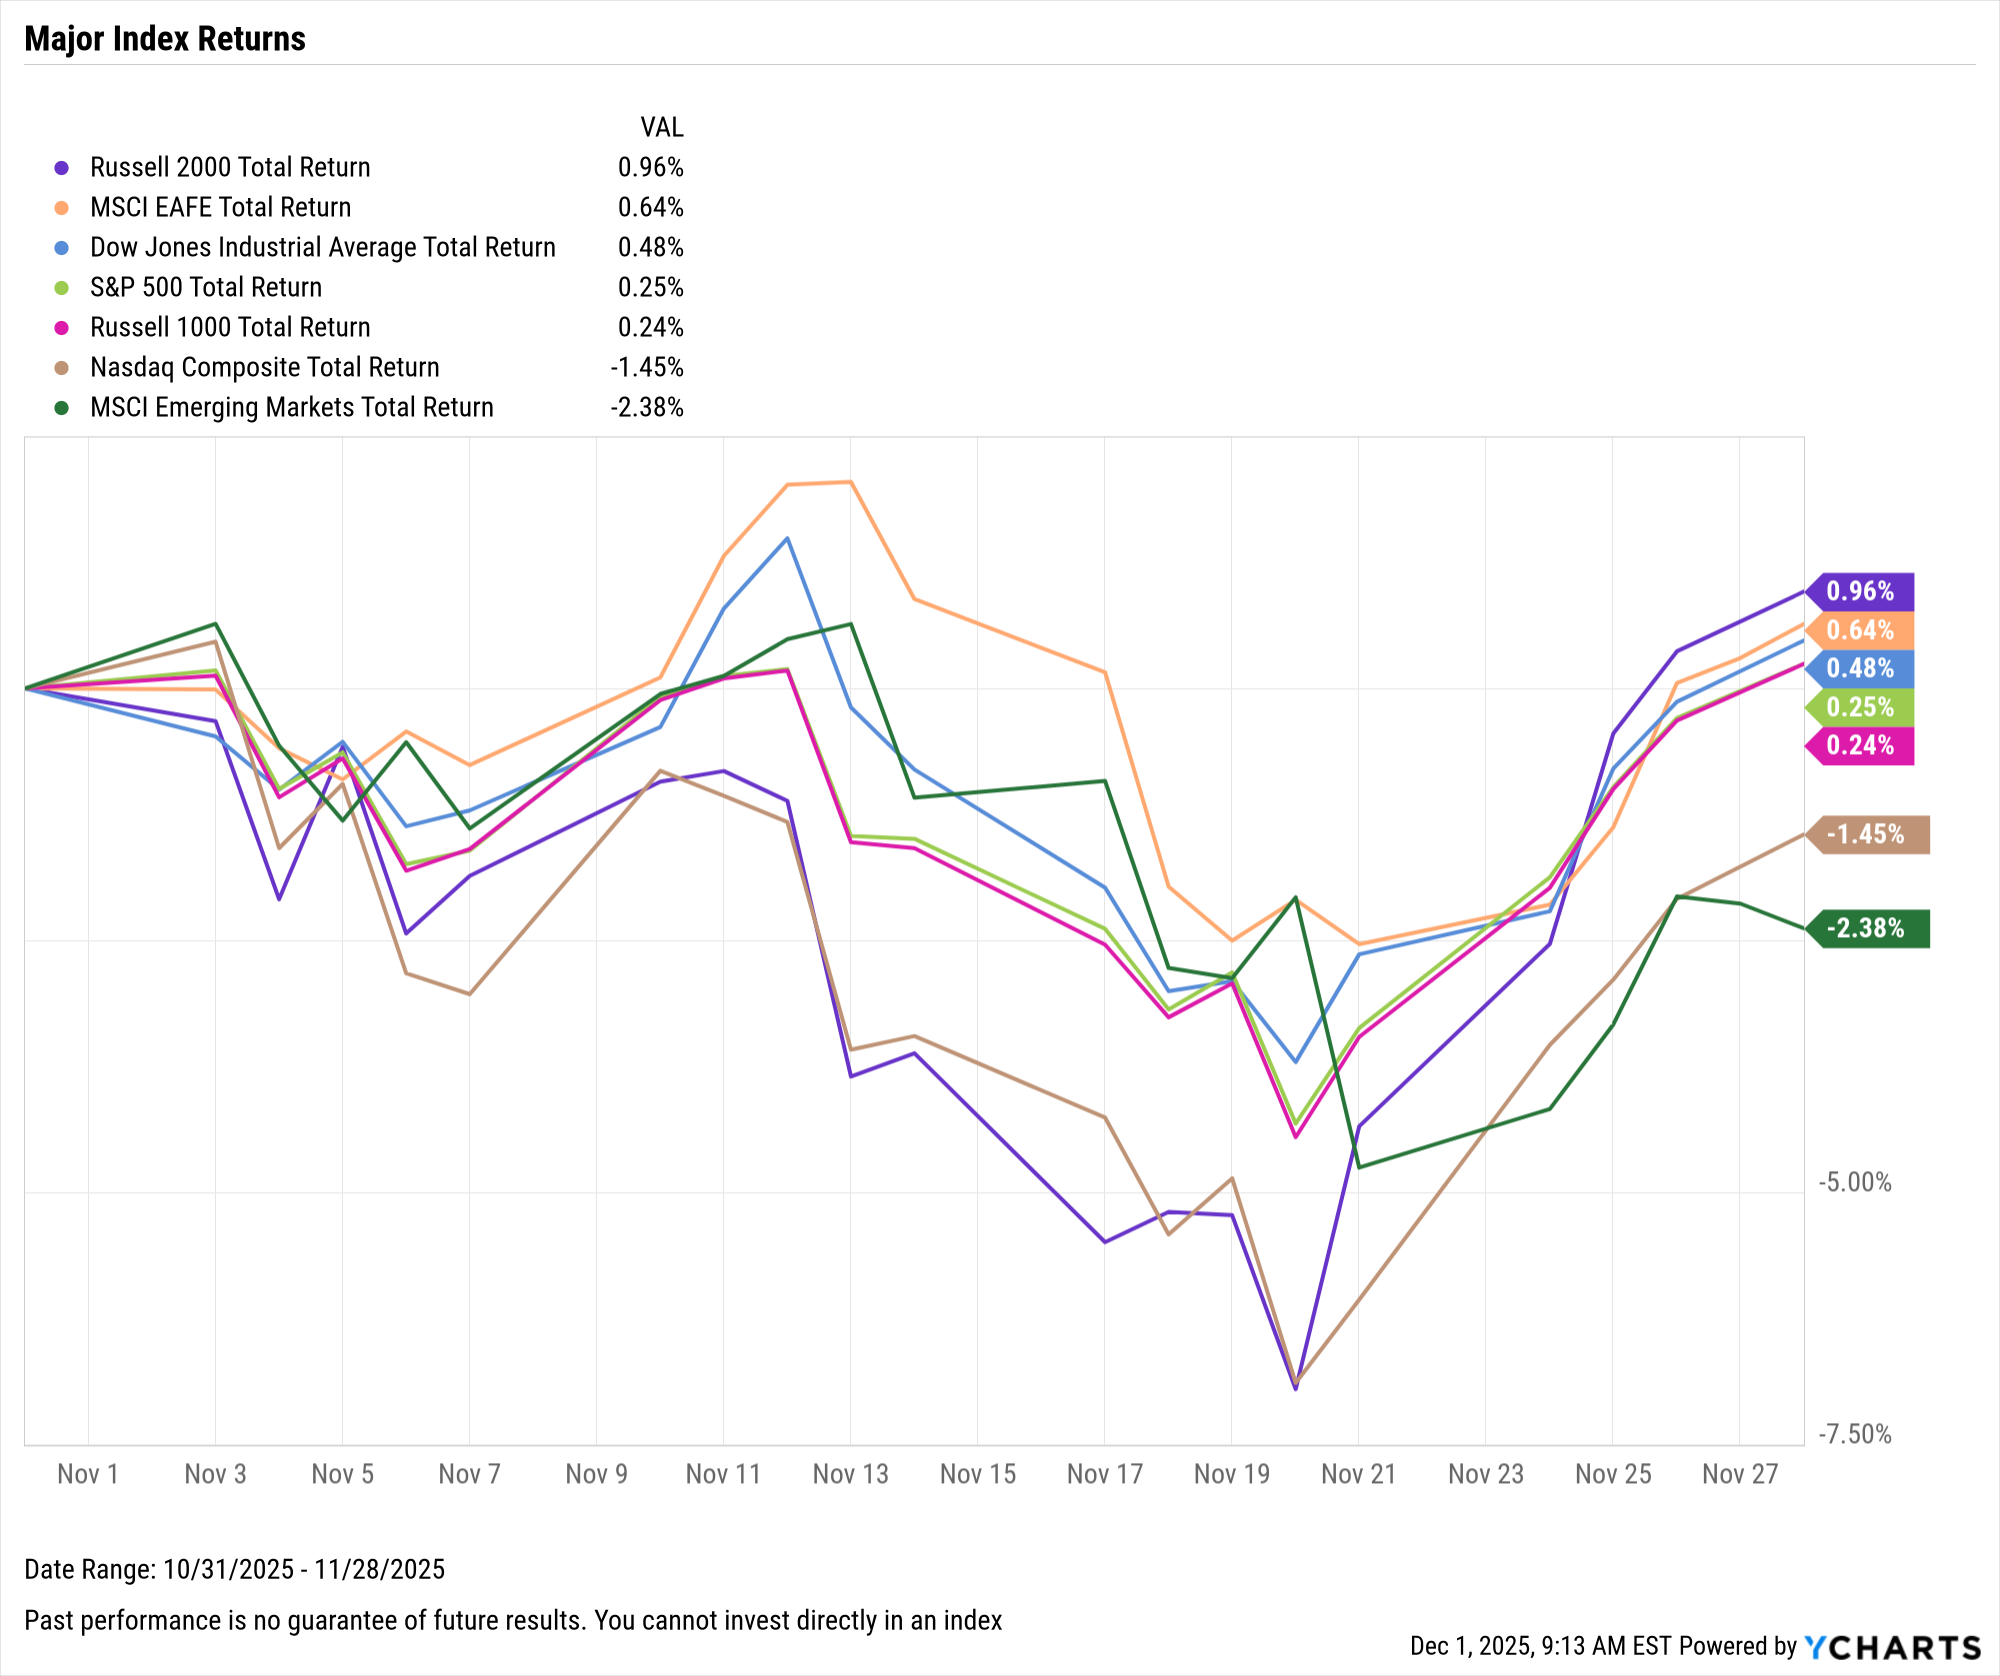2000x1676 pixels.
Task: Click the YCharts logo
Action: point(1892,1647)
